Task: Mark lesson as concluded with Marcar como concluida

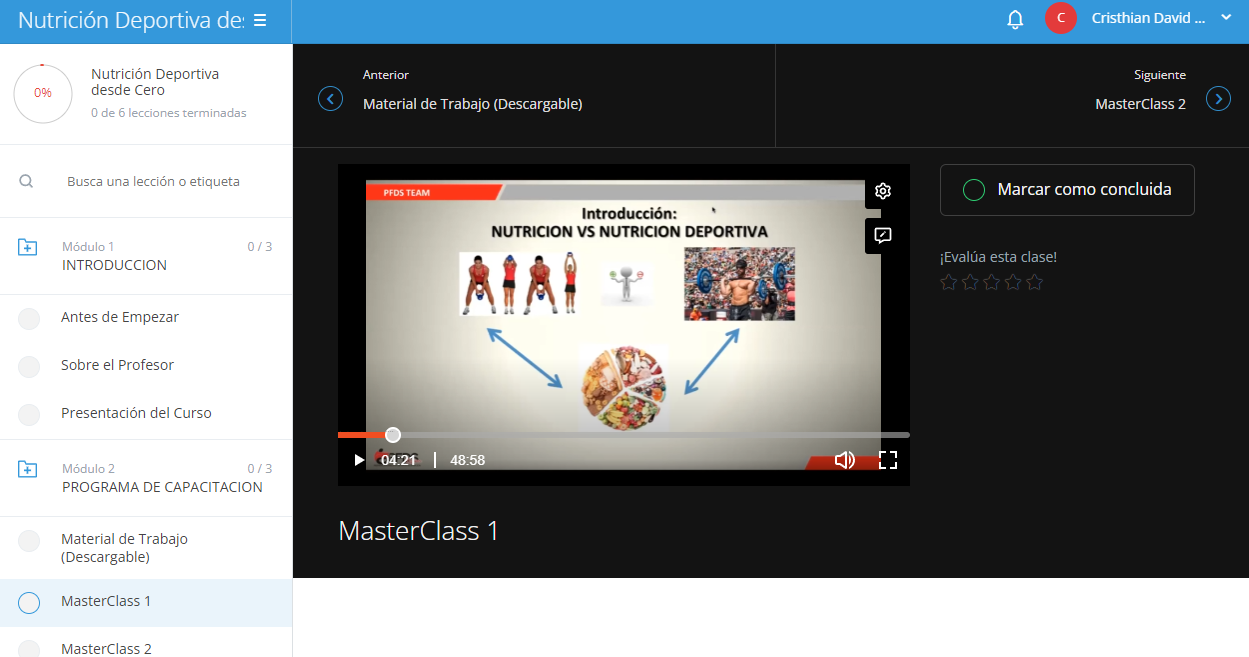Action: (x=1067, y=190)
